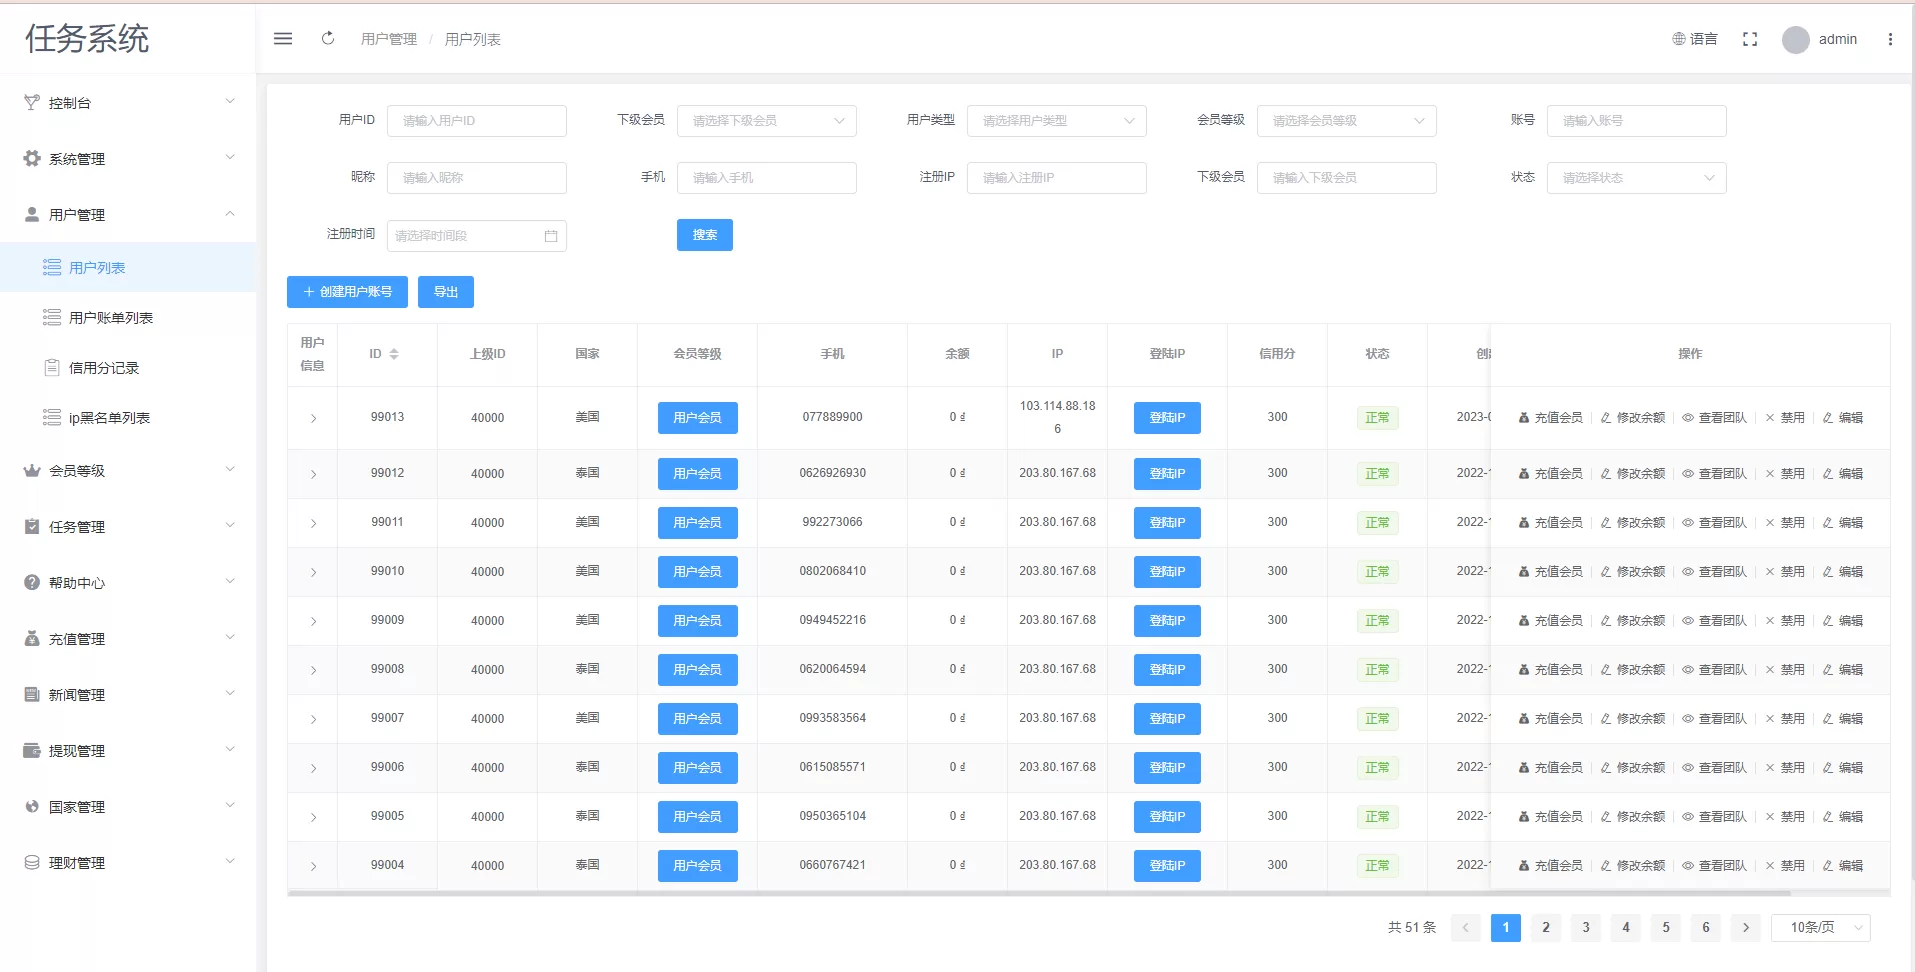The height and width of the screenshot is (972, 1915).
Task: Click the admin avatar
Action: (x=1796, y=40)
